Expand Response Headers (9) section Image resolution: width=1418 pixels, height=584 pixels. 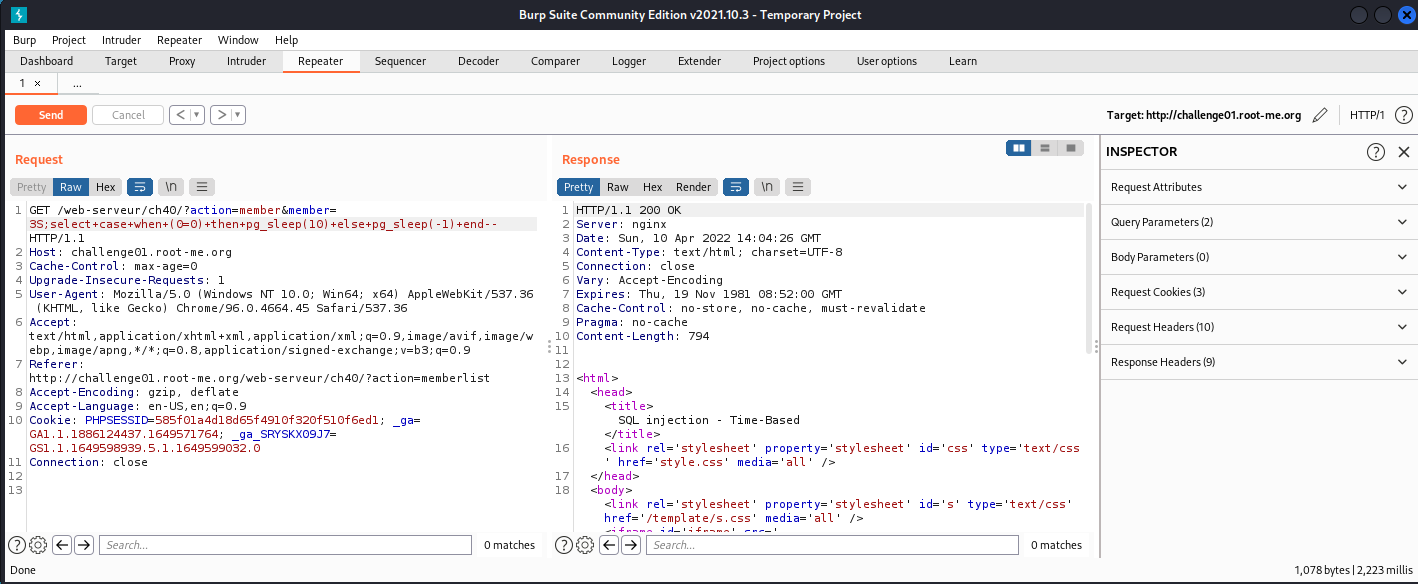click(1258, 362)
